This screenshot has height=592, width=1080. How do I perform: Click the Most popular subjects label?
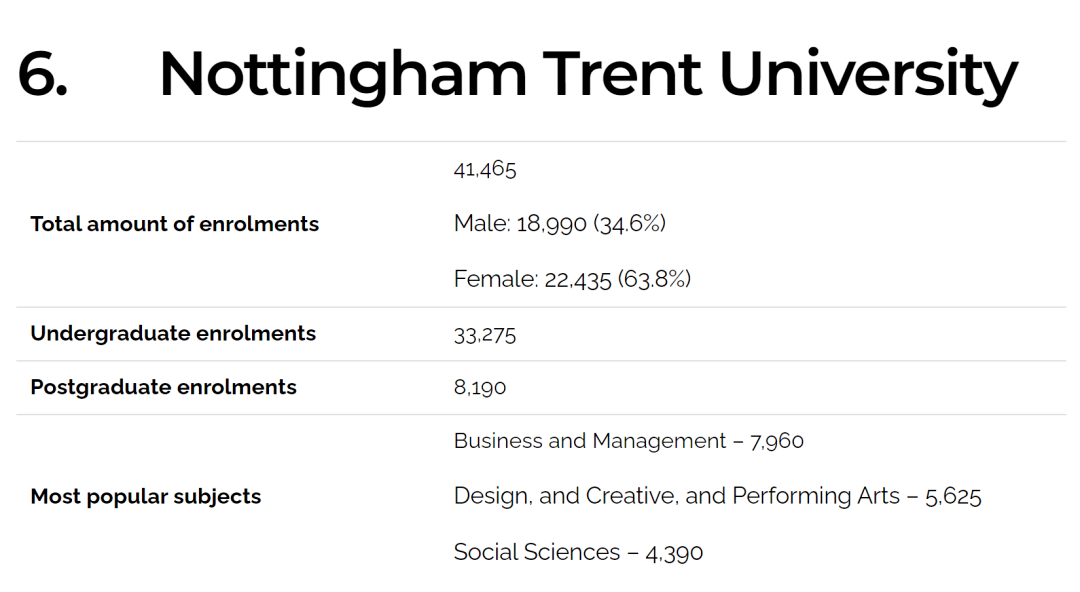coord(145,497)
